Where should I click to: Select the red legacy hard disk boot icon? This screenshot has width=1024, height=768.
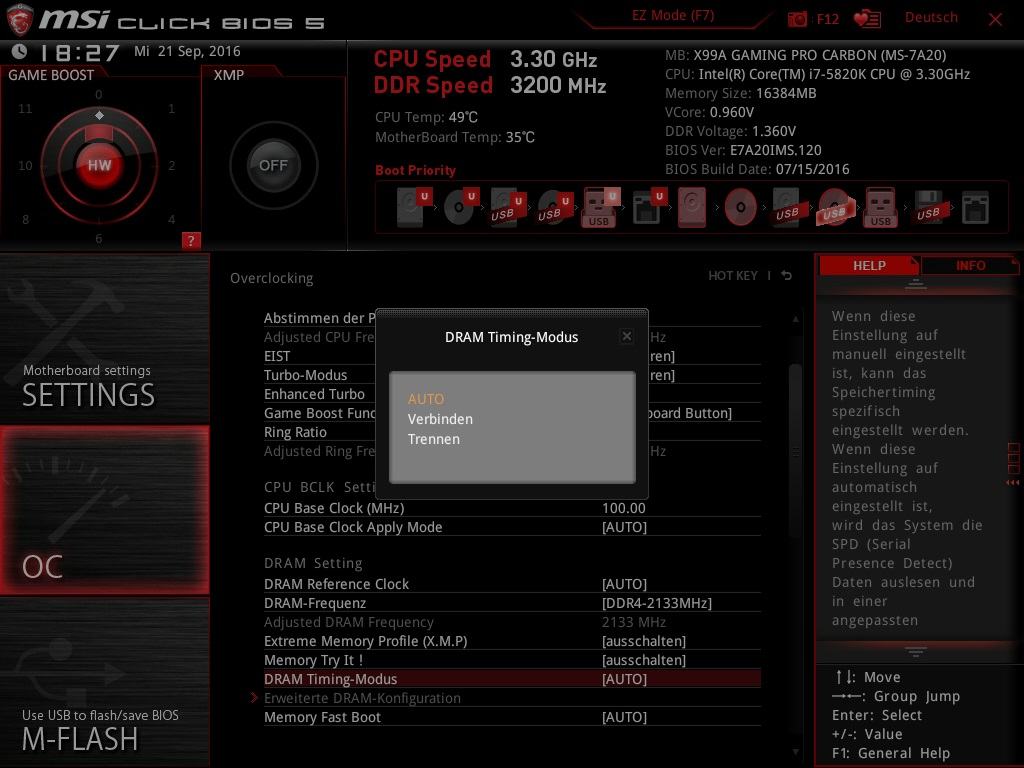click(692, 207)
